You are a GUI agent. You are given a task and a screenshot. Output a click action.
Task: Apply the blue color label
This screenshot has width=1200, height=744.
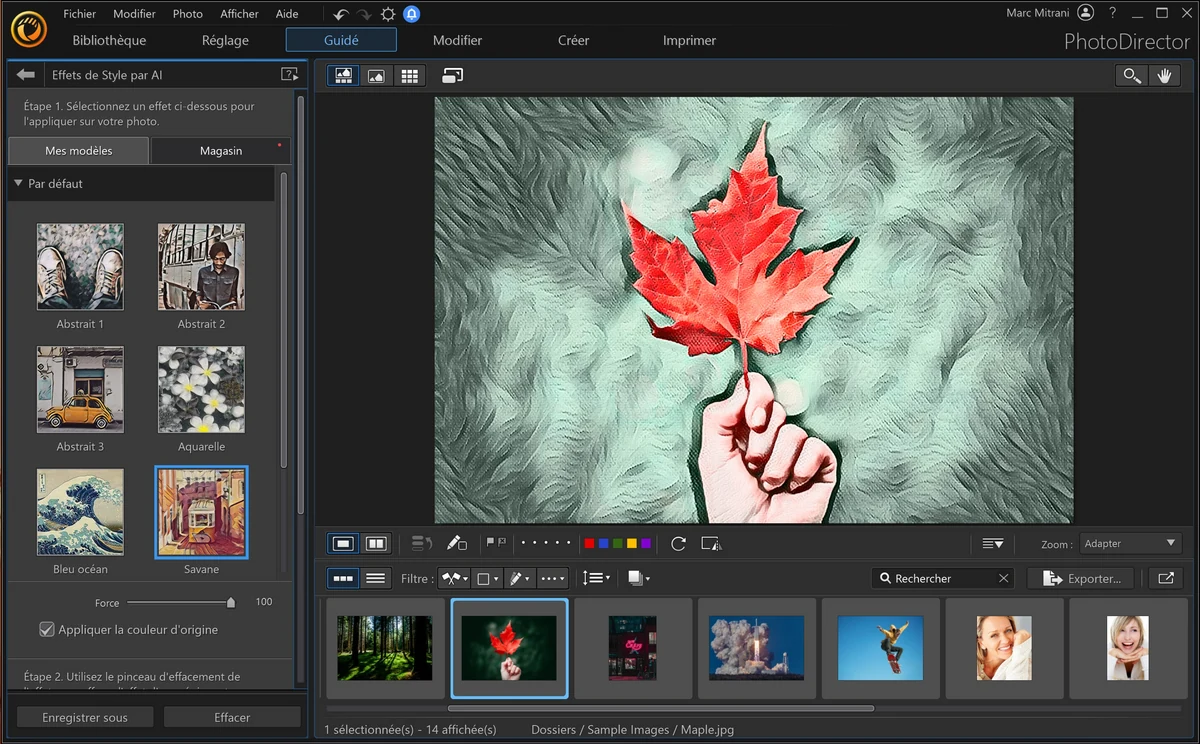604,543
